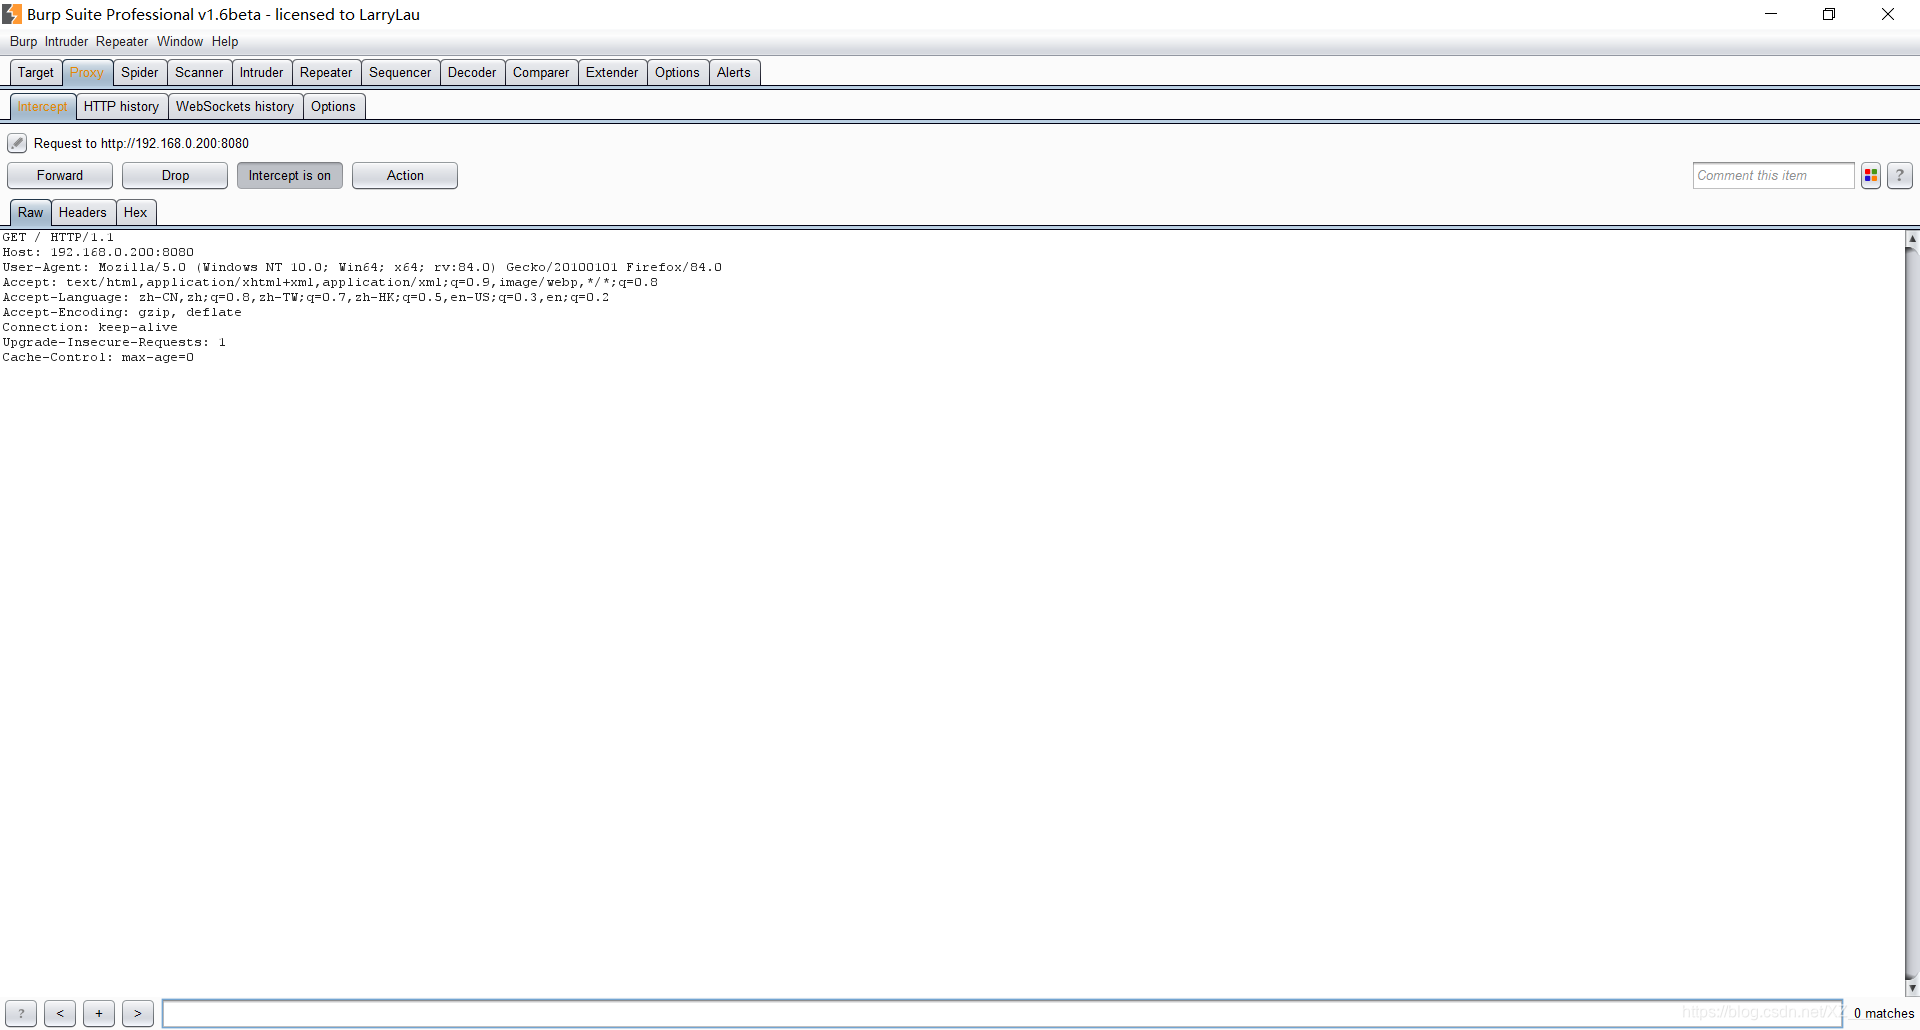Open the highlight color picker icon
Viewport: 1920px width, 1030px height.
(x=1871, y=176)
